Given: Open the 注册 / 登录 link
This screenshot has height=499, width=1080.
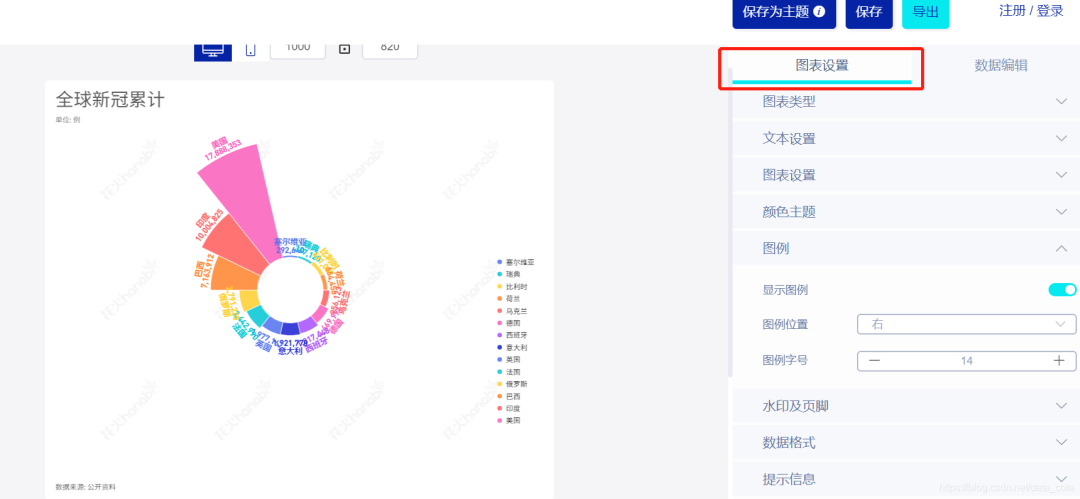Looking at the screenshot, I should pos(1031,11).
